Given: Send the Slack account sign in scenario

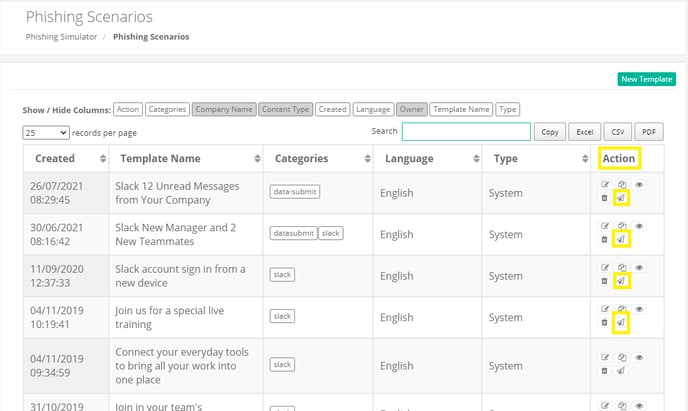Looking at the screenshot, I should point(621,281).
